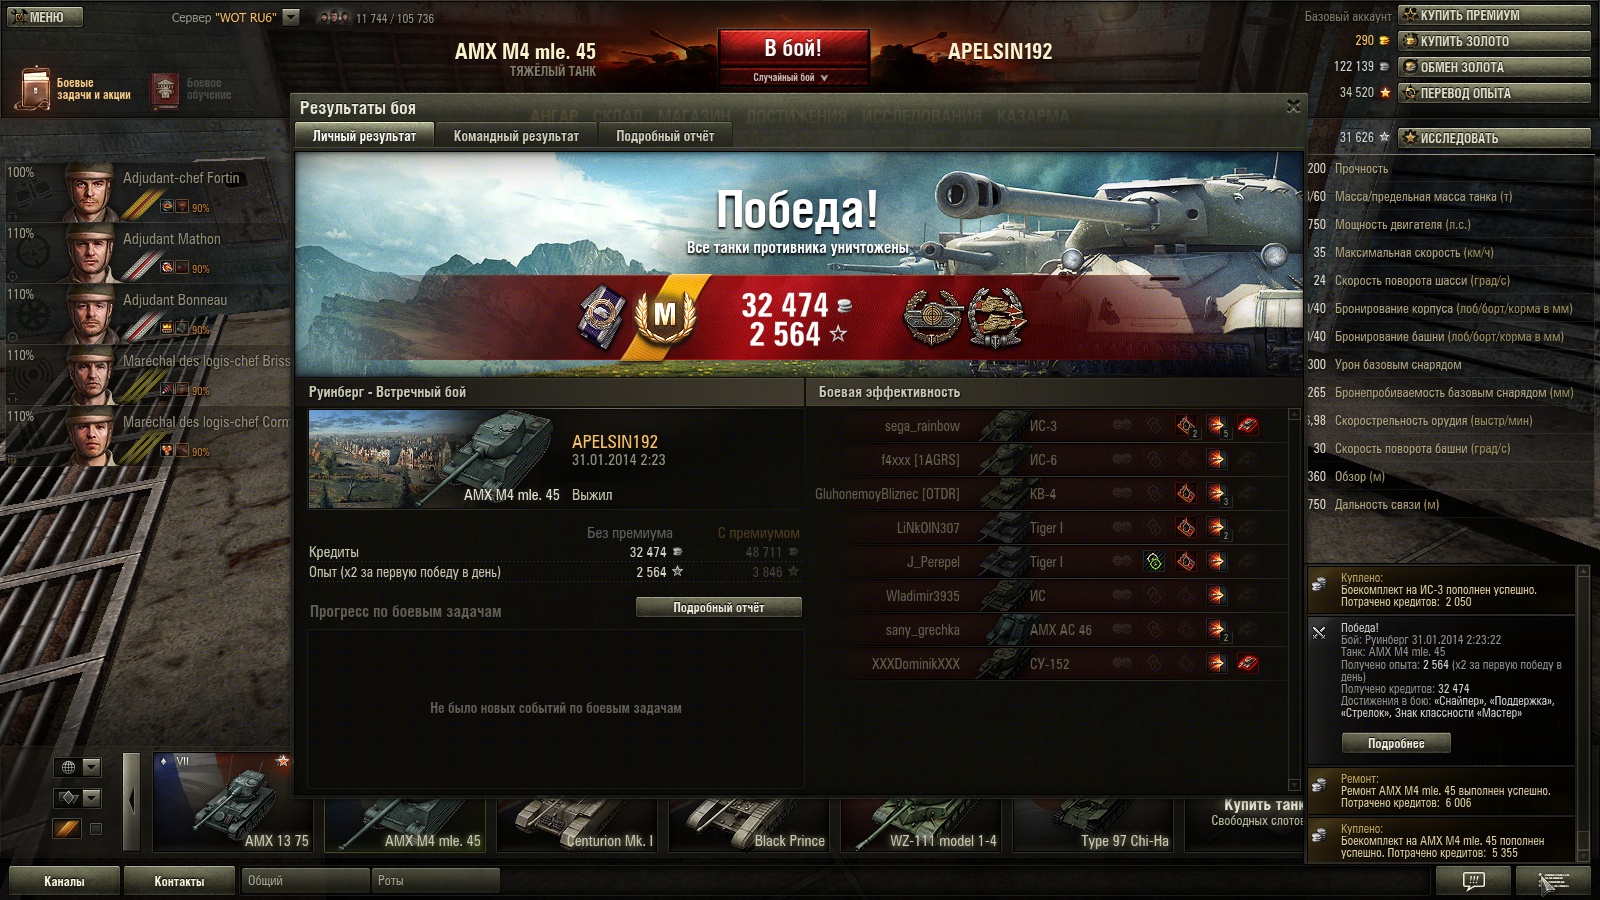The image size is (1600, 900).
Task: Click the notifications list icon in bottom corner
Action: [1553, 881]
